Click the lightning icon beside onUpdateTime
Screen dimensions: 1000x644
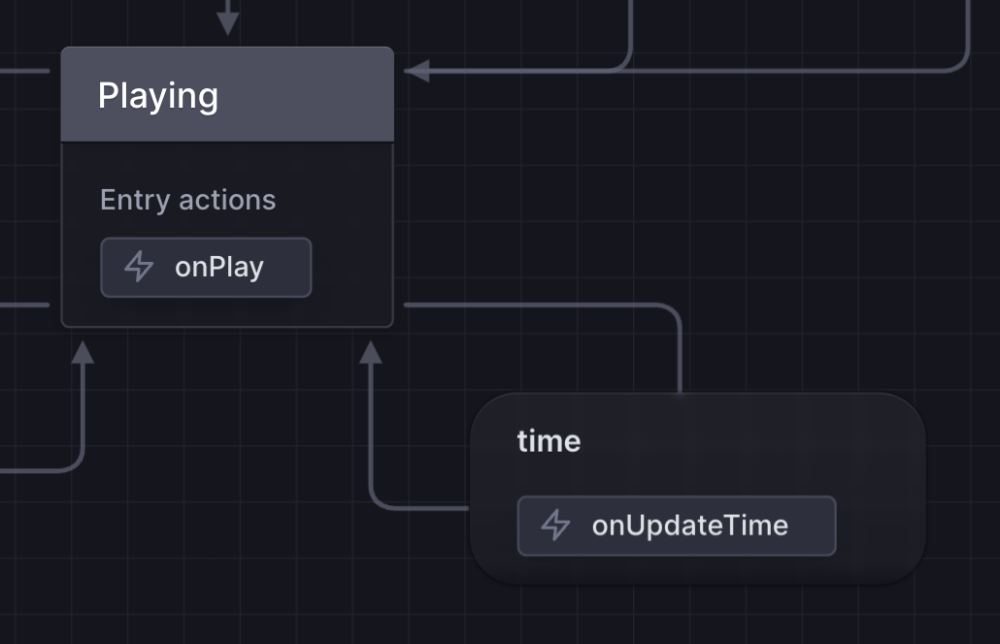click(x=555, y=525)
